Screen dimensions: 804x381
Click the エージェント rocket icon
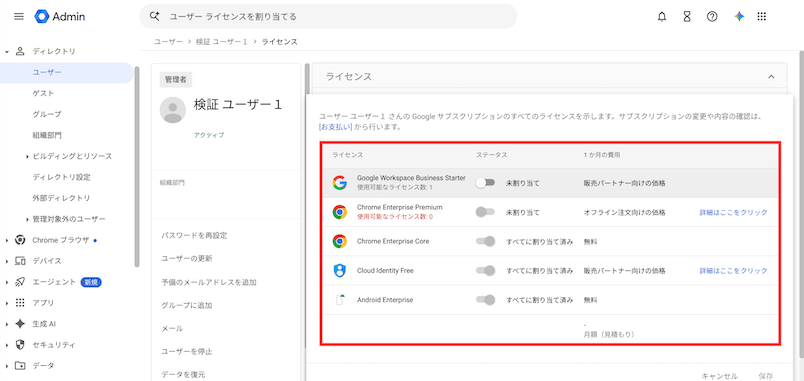tap(20, 282)
